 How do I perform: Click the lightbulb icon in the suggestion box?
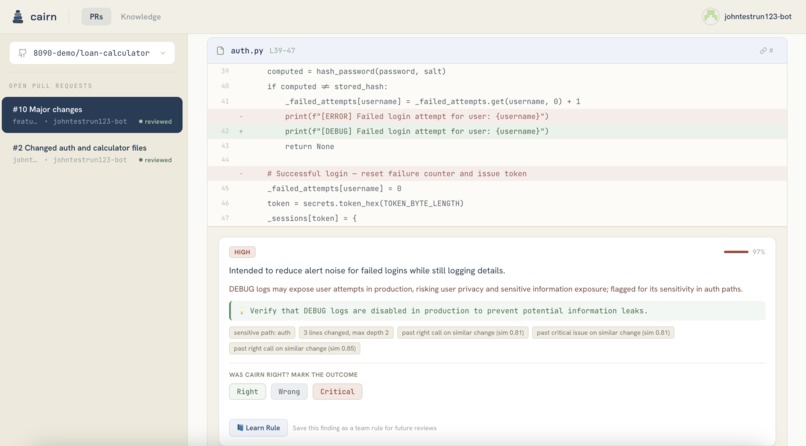(x=242, y=310)
